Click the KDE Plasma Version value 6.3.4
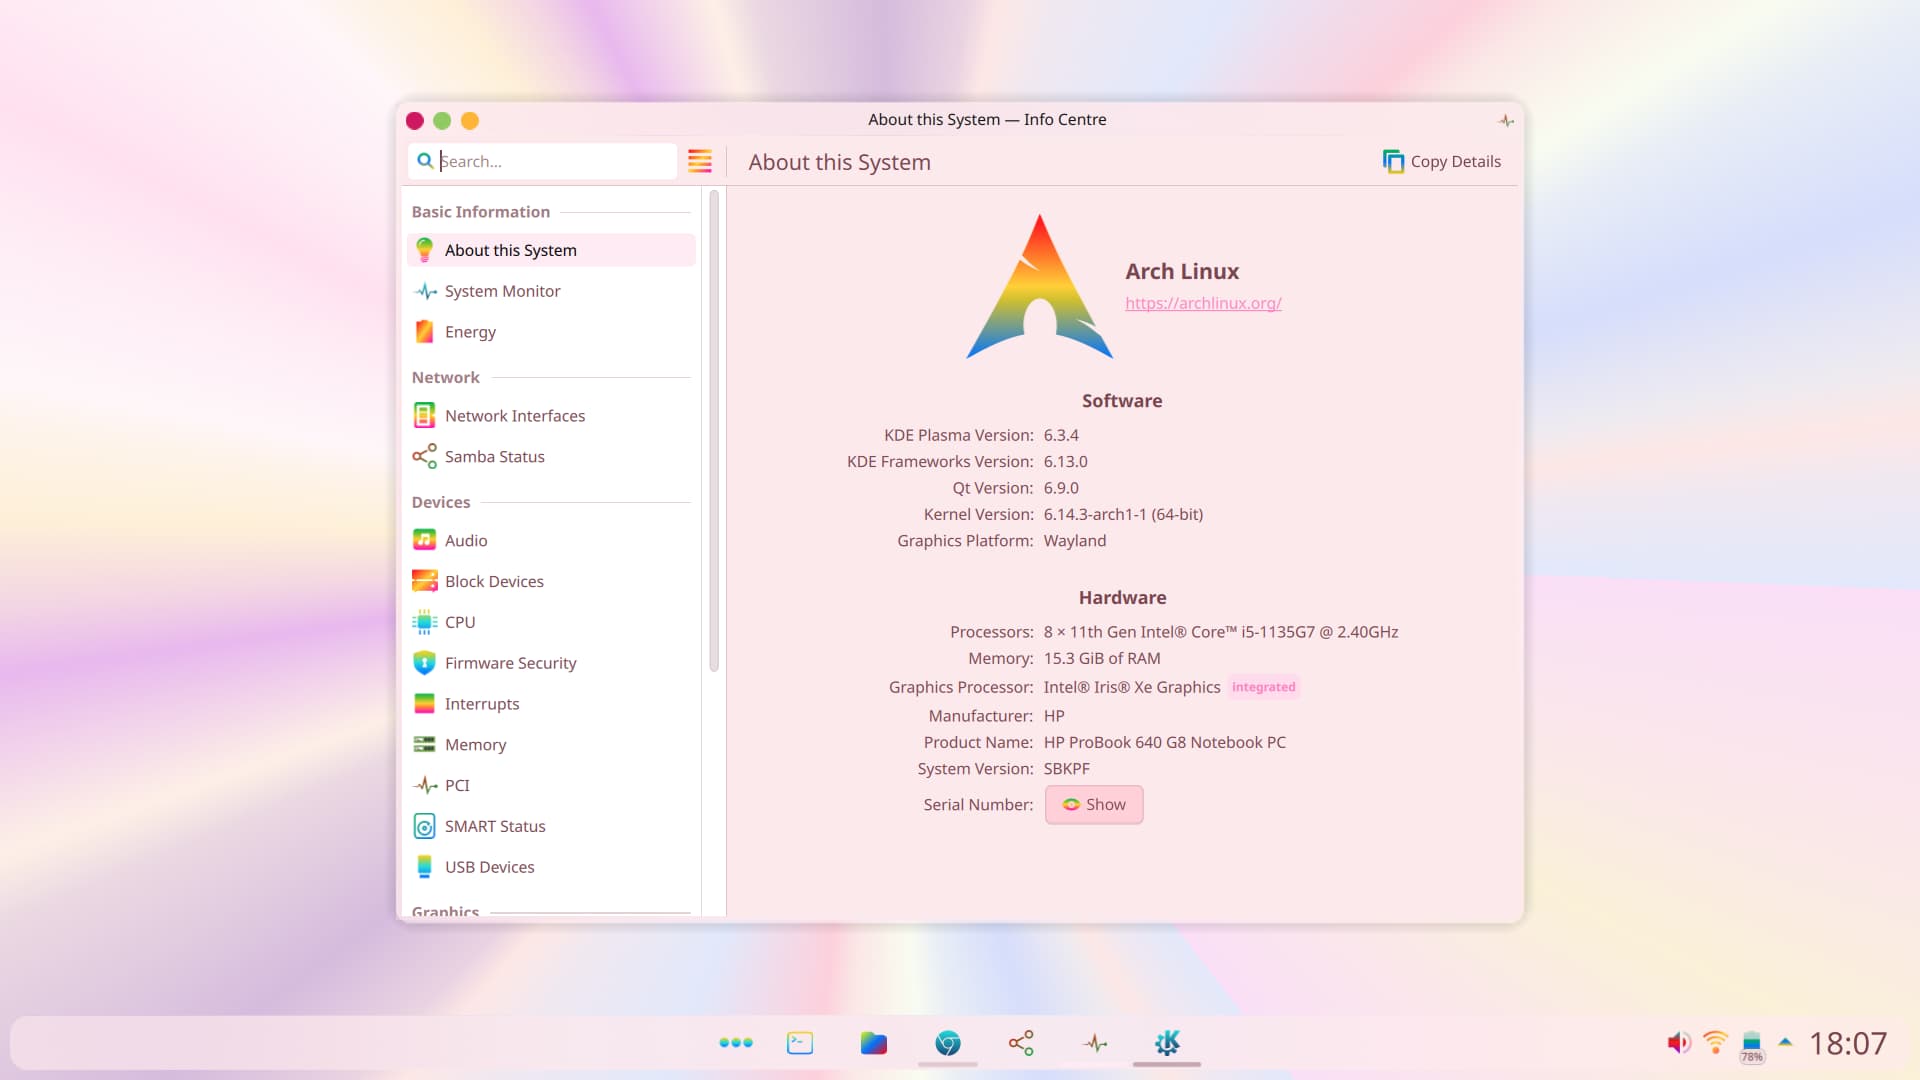Screen dimensions: 1920x1080 pyautogui.click(x=1061, y=435)
